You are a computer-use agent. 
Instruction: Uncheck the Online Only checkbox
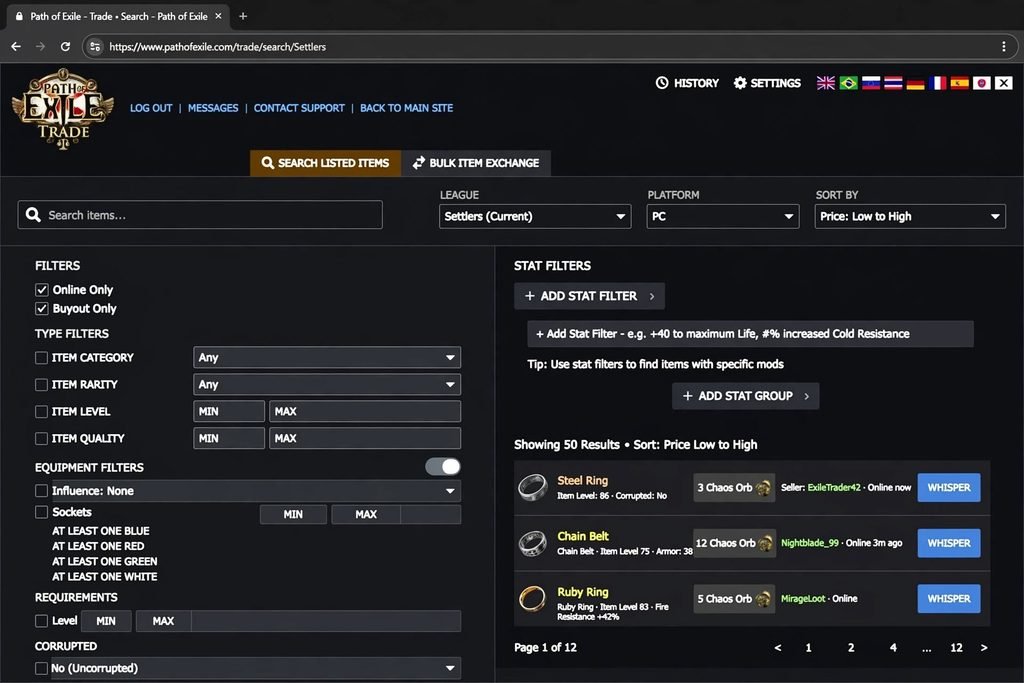pos(42,289)
